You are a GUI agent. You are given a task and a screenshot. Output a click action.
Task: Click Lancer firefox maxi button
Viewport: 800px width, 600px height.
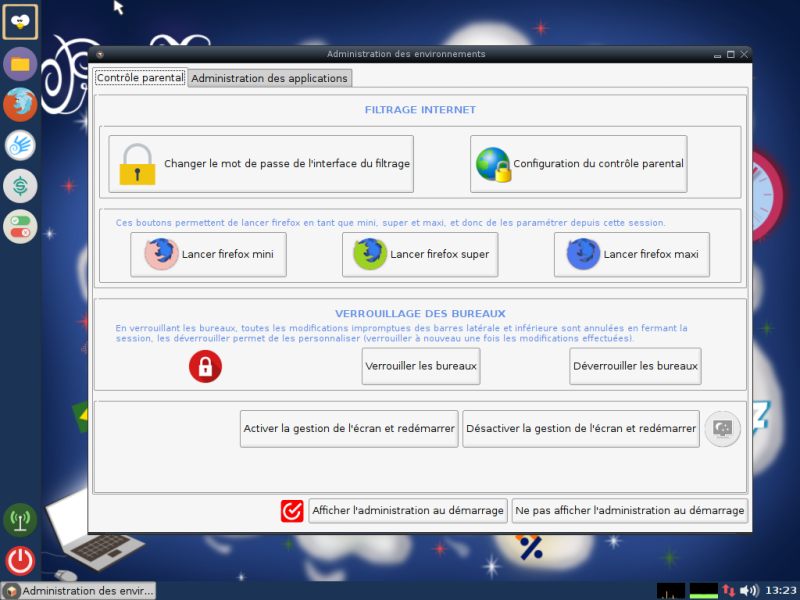click(632, 255)
